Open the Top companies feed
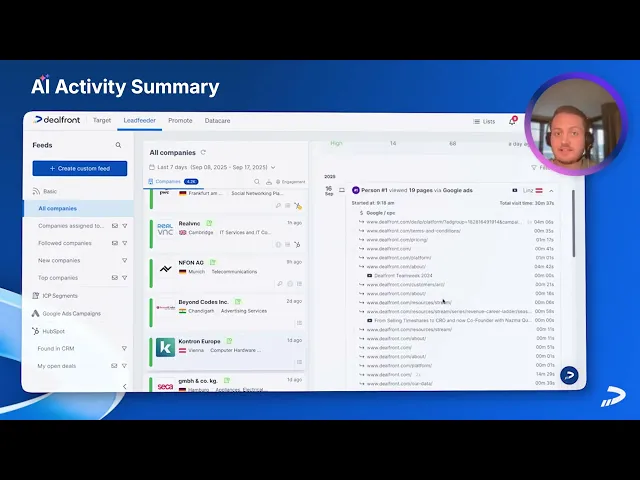 point(58,278)
